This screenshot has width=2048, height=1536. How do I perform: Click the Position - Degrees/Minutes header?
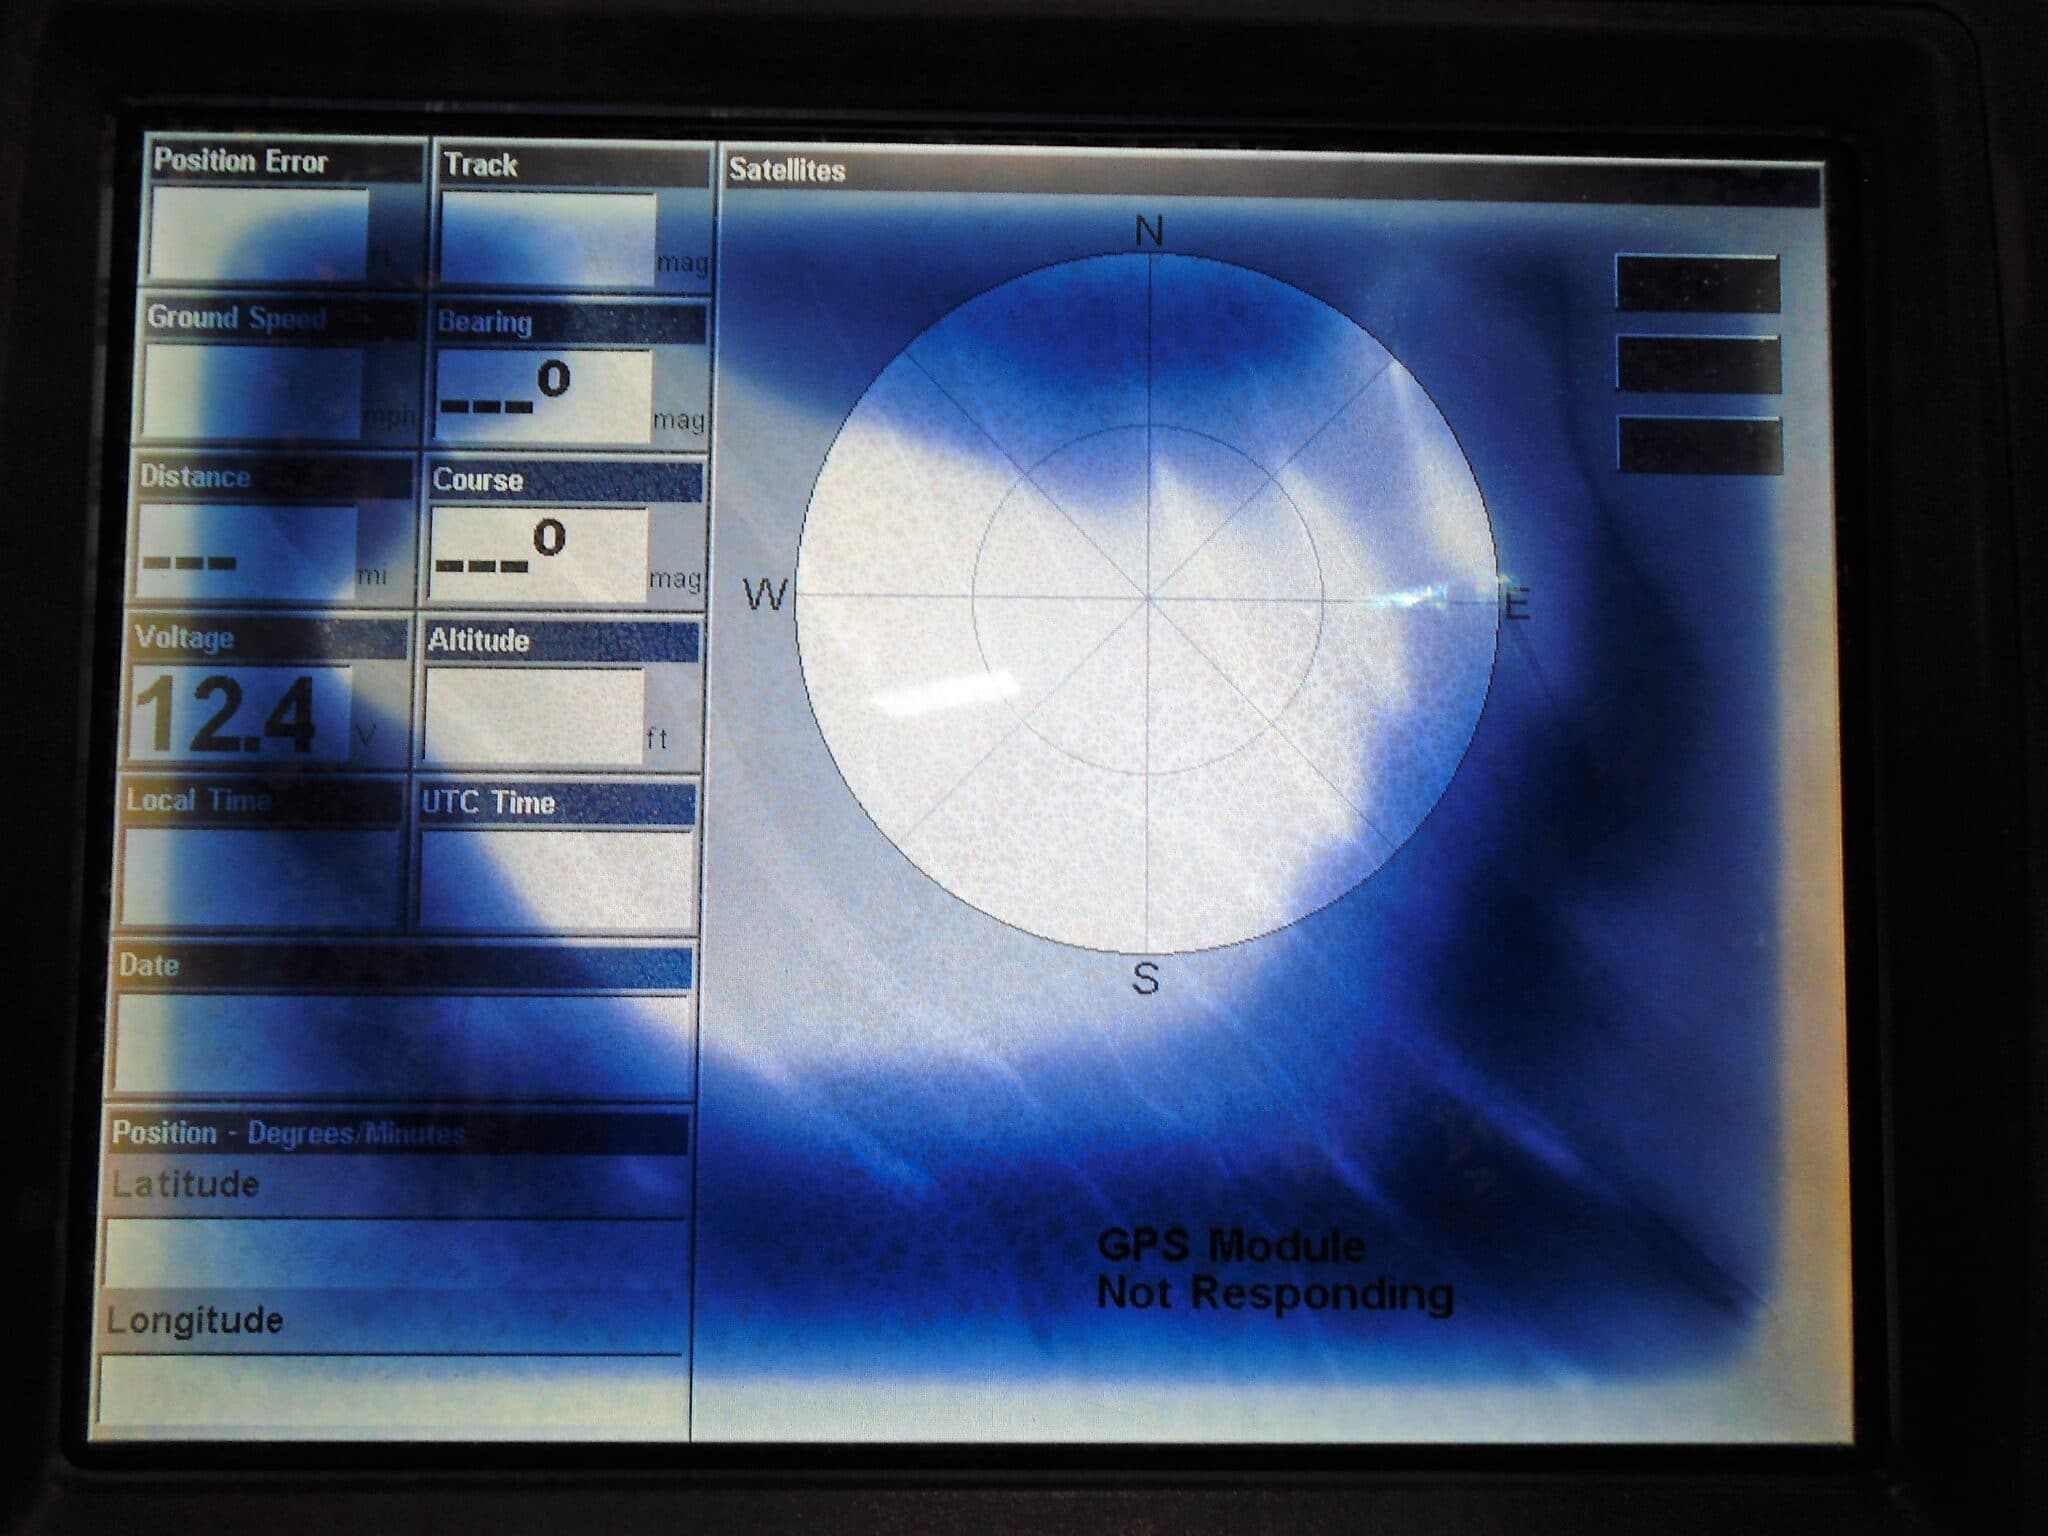click(x=398, y=1133)
